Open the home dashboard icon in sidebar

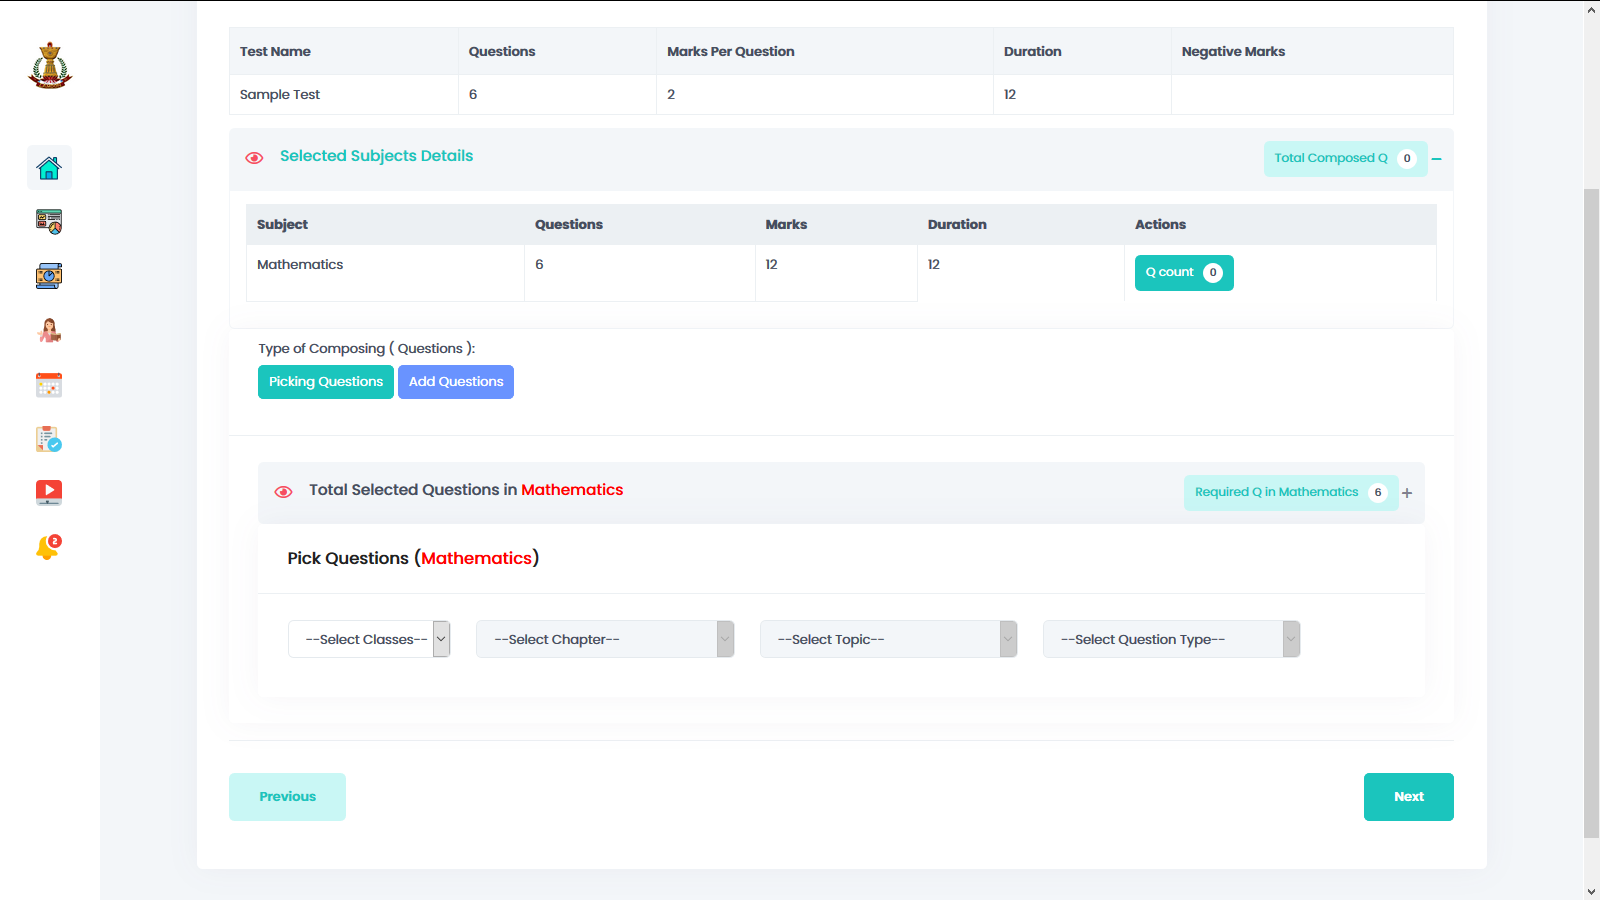pyautogui.click(x=49, y=168)
